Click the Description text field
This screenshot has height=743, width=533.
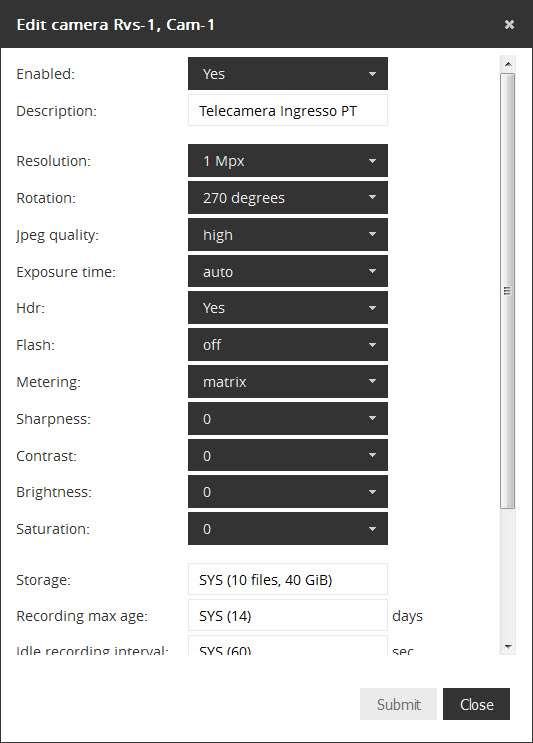pos(288,110)
